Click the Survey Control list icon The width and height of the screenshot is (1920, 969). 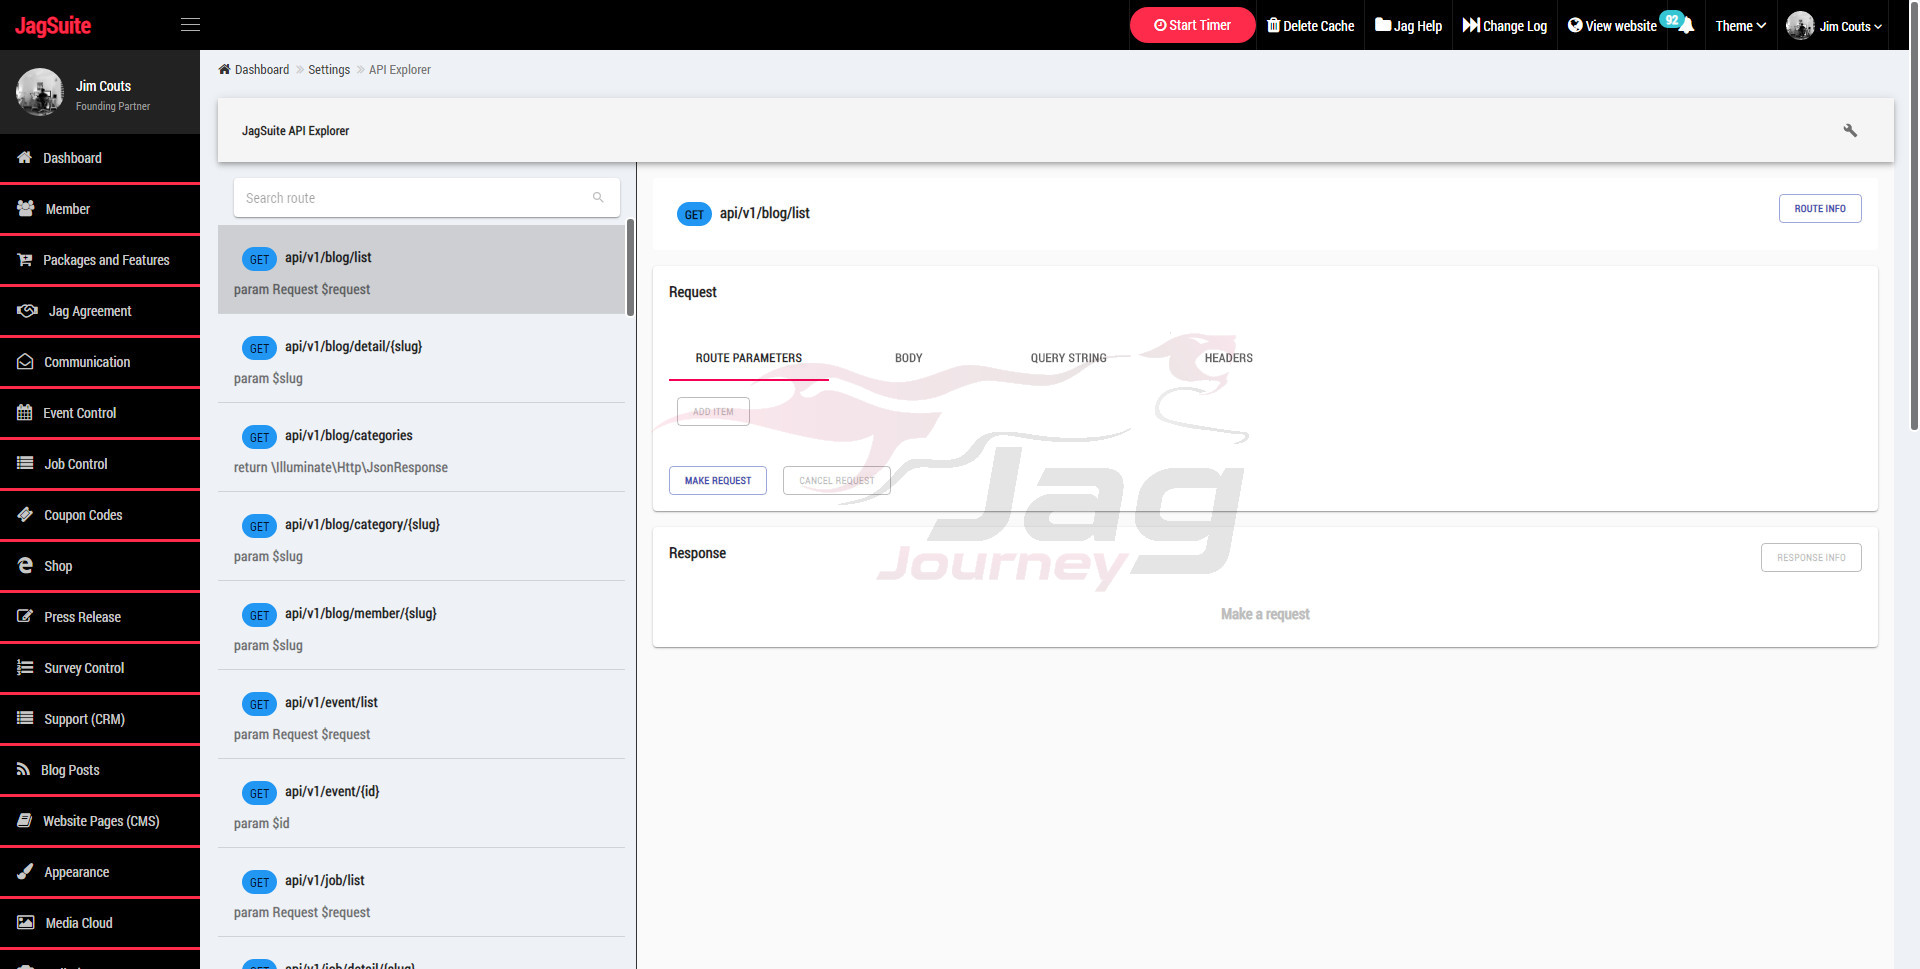click(x=25, y=667)
